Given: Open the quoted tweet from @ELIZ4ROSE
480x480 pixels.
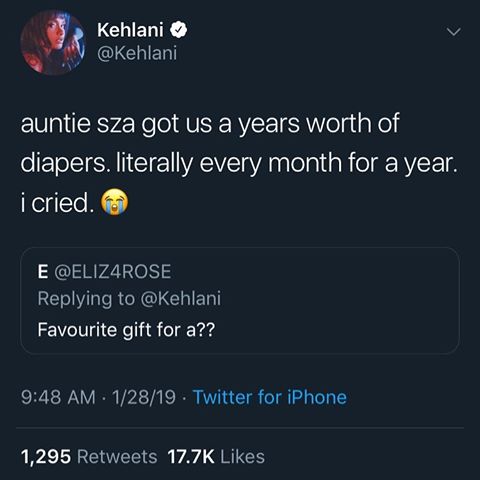Looking at the screenshot, I should (240, 301).
